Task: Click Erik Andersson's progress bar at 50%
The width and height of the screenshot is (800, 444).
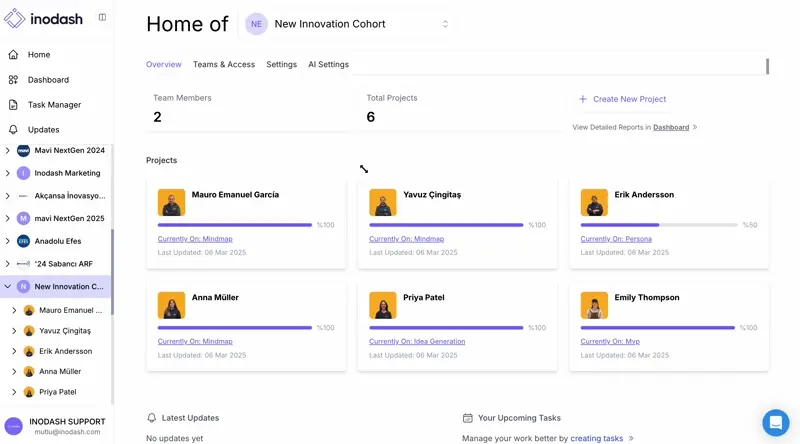Action: 658,225
